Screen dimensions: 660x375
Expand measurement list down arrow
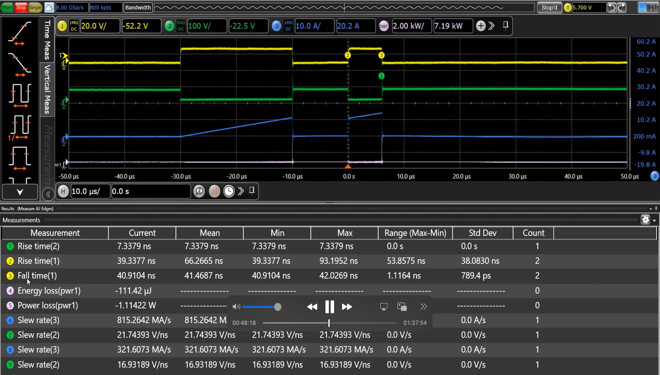coord(20,192)
